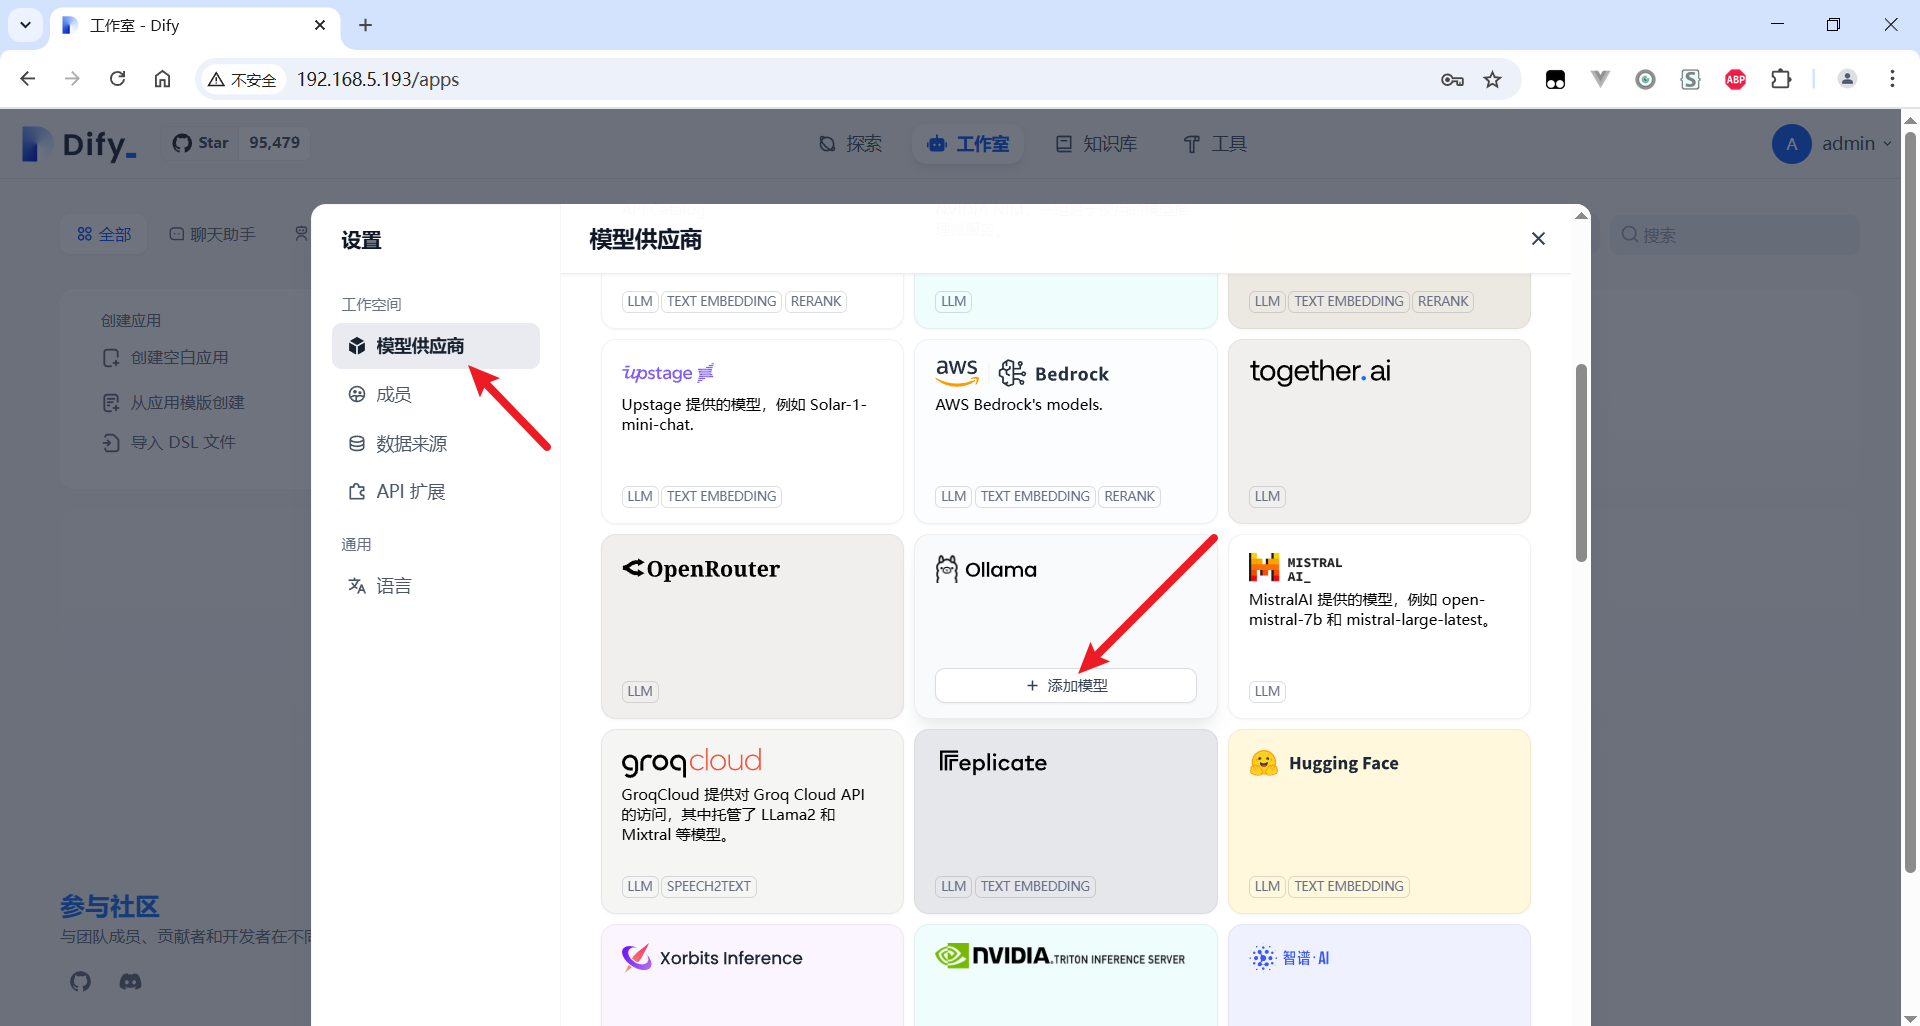Screen dimensions: 1920x1026
Task: Click the GroqCloud logo
Action: [x=692, y=762]
